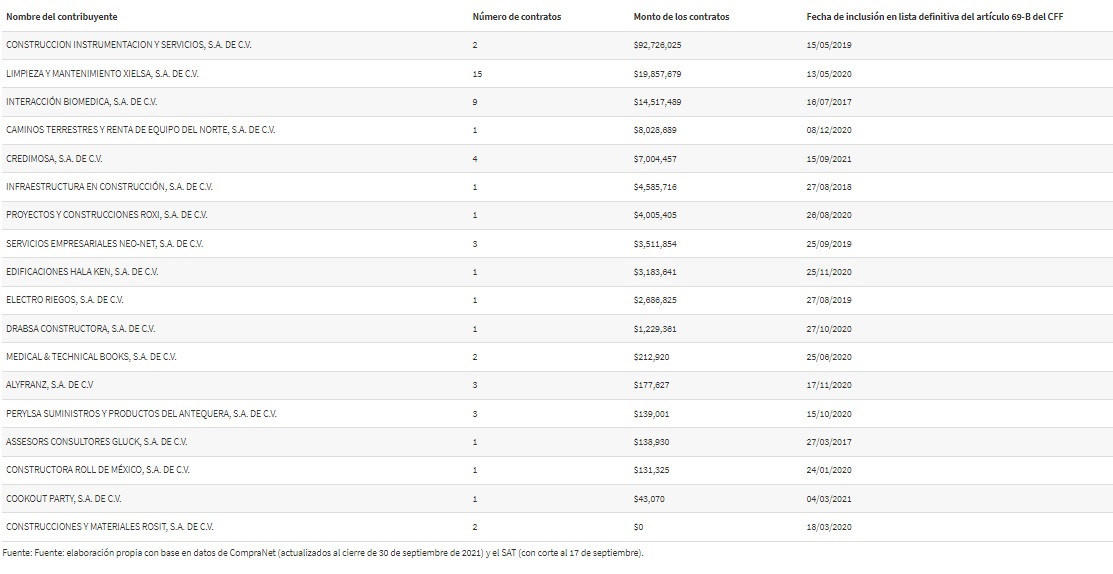Click the date '15/05/2019'
Screen dimensions: 1113x574
point(829,45)
